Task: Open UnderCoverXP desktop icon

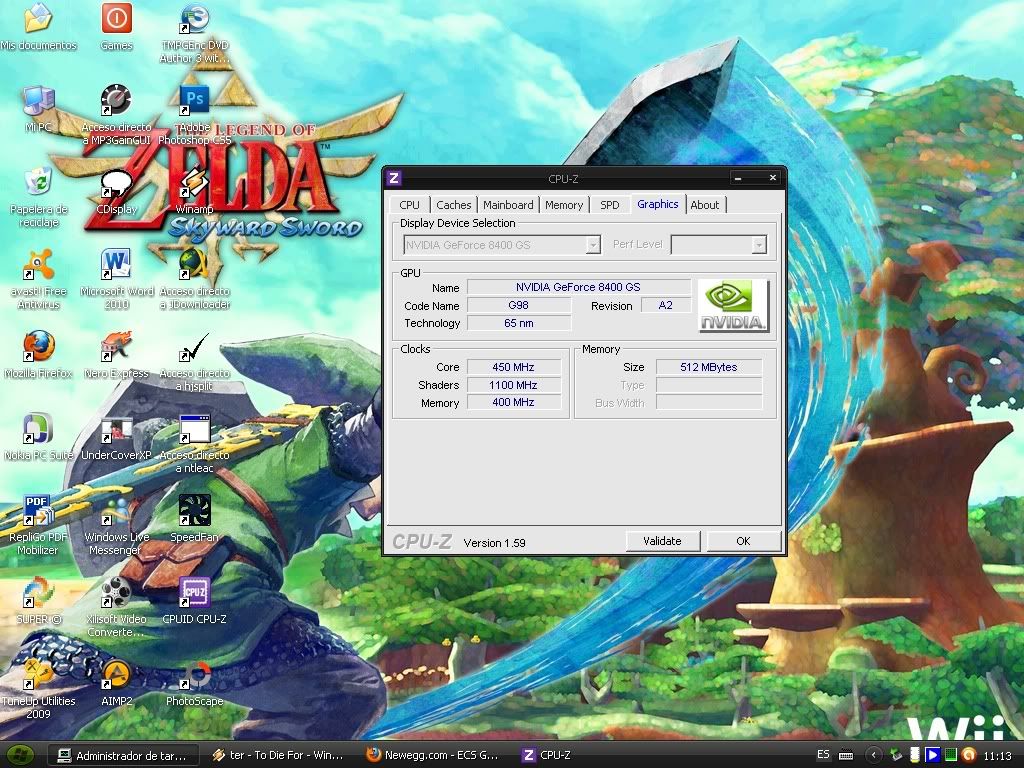Action: (x=116, y=429)
